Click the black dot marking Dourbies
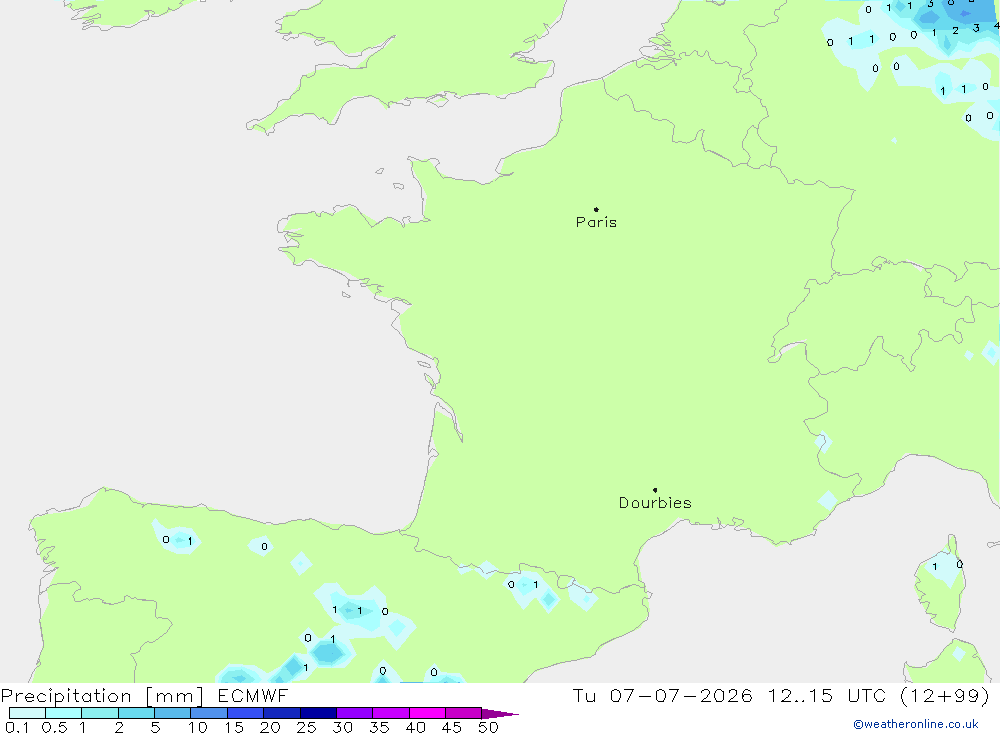The image size is (1000, 733). point(655,490)
